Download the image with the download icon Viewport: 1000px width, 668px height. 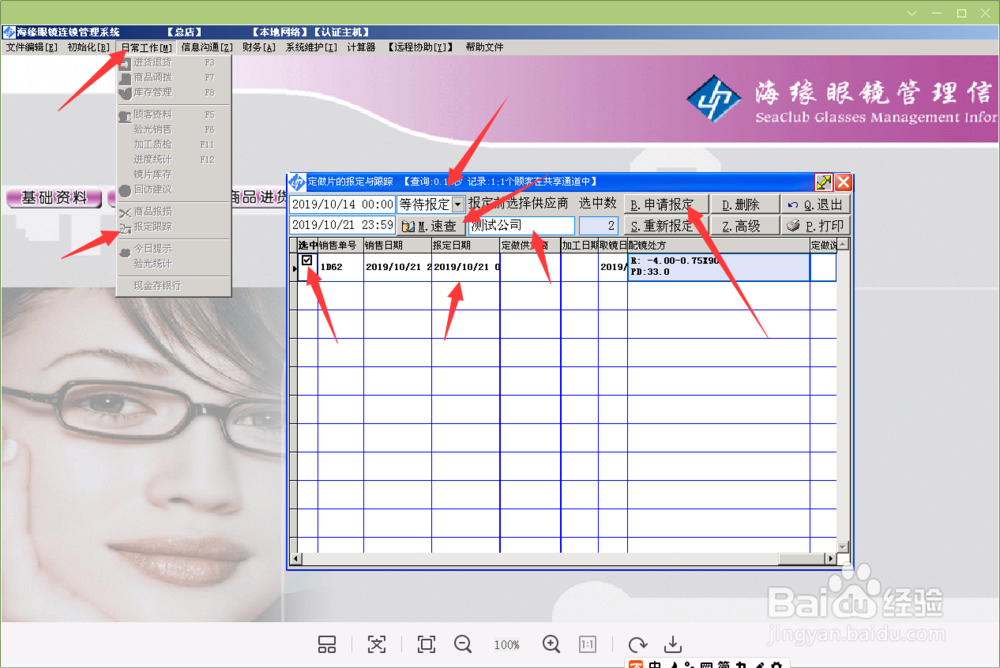click(x=673, y=644)
